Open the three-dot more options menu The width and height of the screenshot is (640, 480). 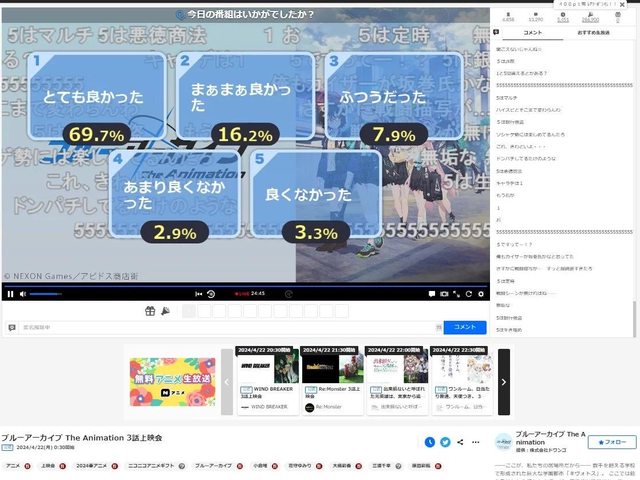[x=476, y=442]
